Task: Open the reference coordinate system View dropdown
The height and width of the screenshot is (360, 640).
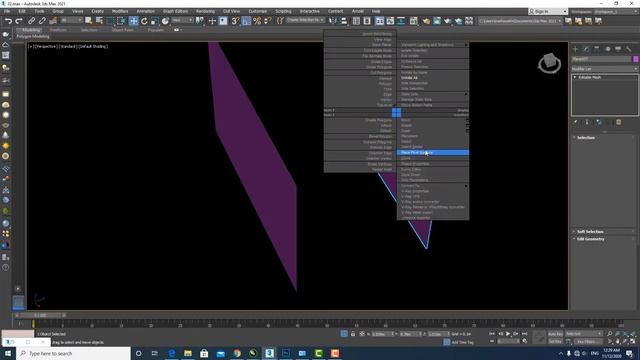Action: (x=182, y=20)
